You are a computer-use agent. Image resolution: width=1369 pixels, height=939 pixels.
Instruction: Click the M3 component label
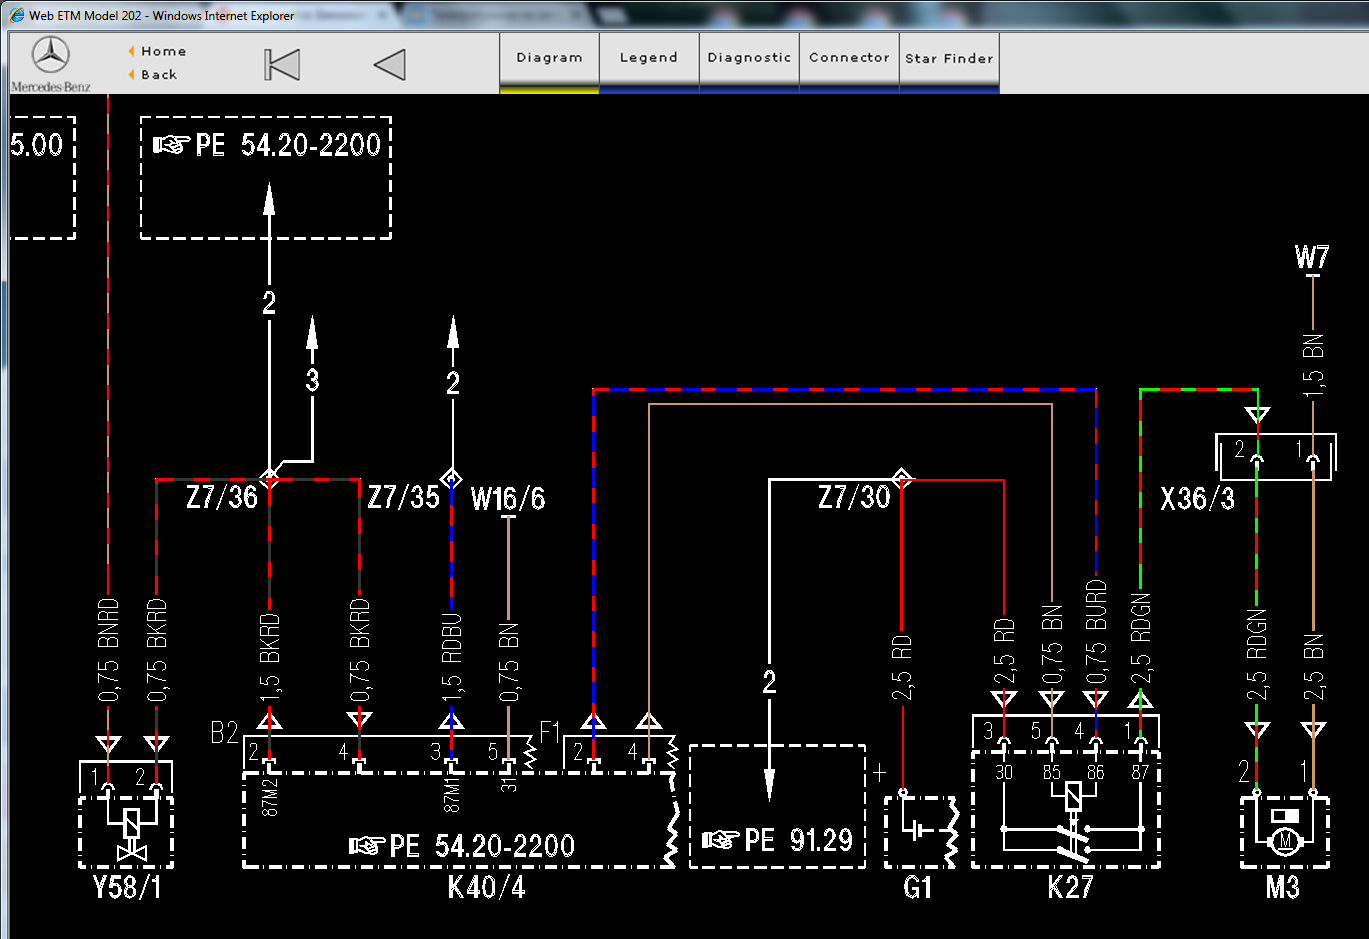[1282, 887]
